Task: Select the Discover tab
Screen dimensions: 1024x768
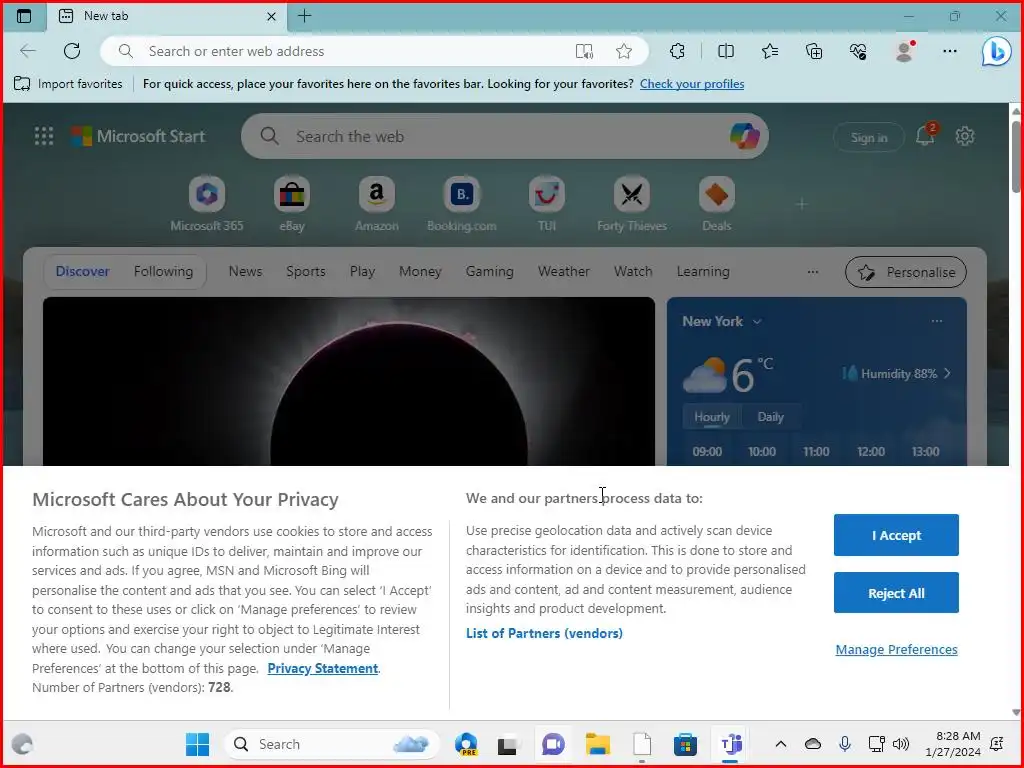Action: click(x=82, y=271)
